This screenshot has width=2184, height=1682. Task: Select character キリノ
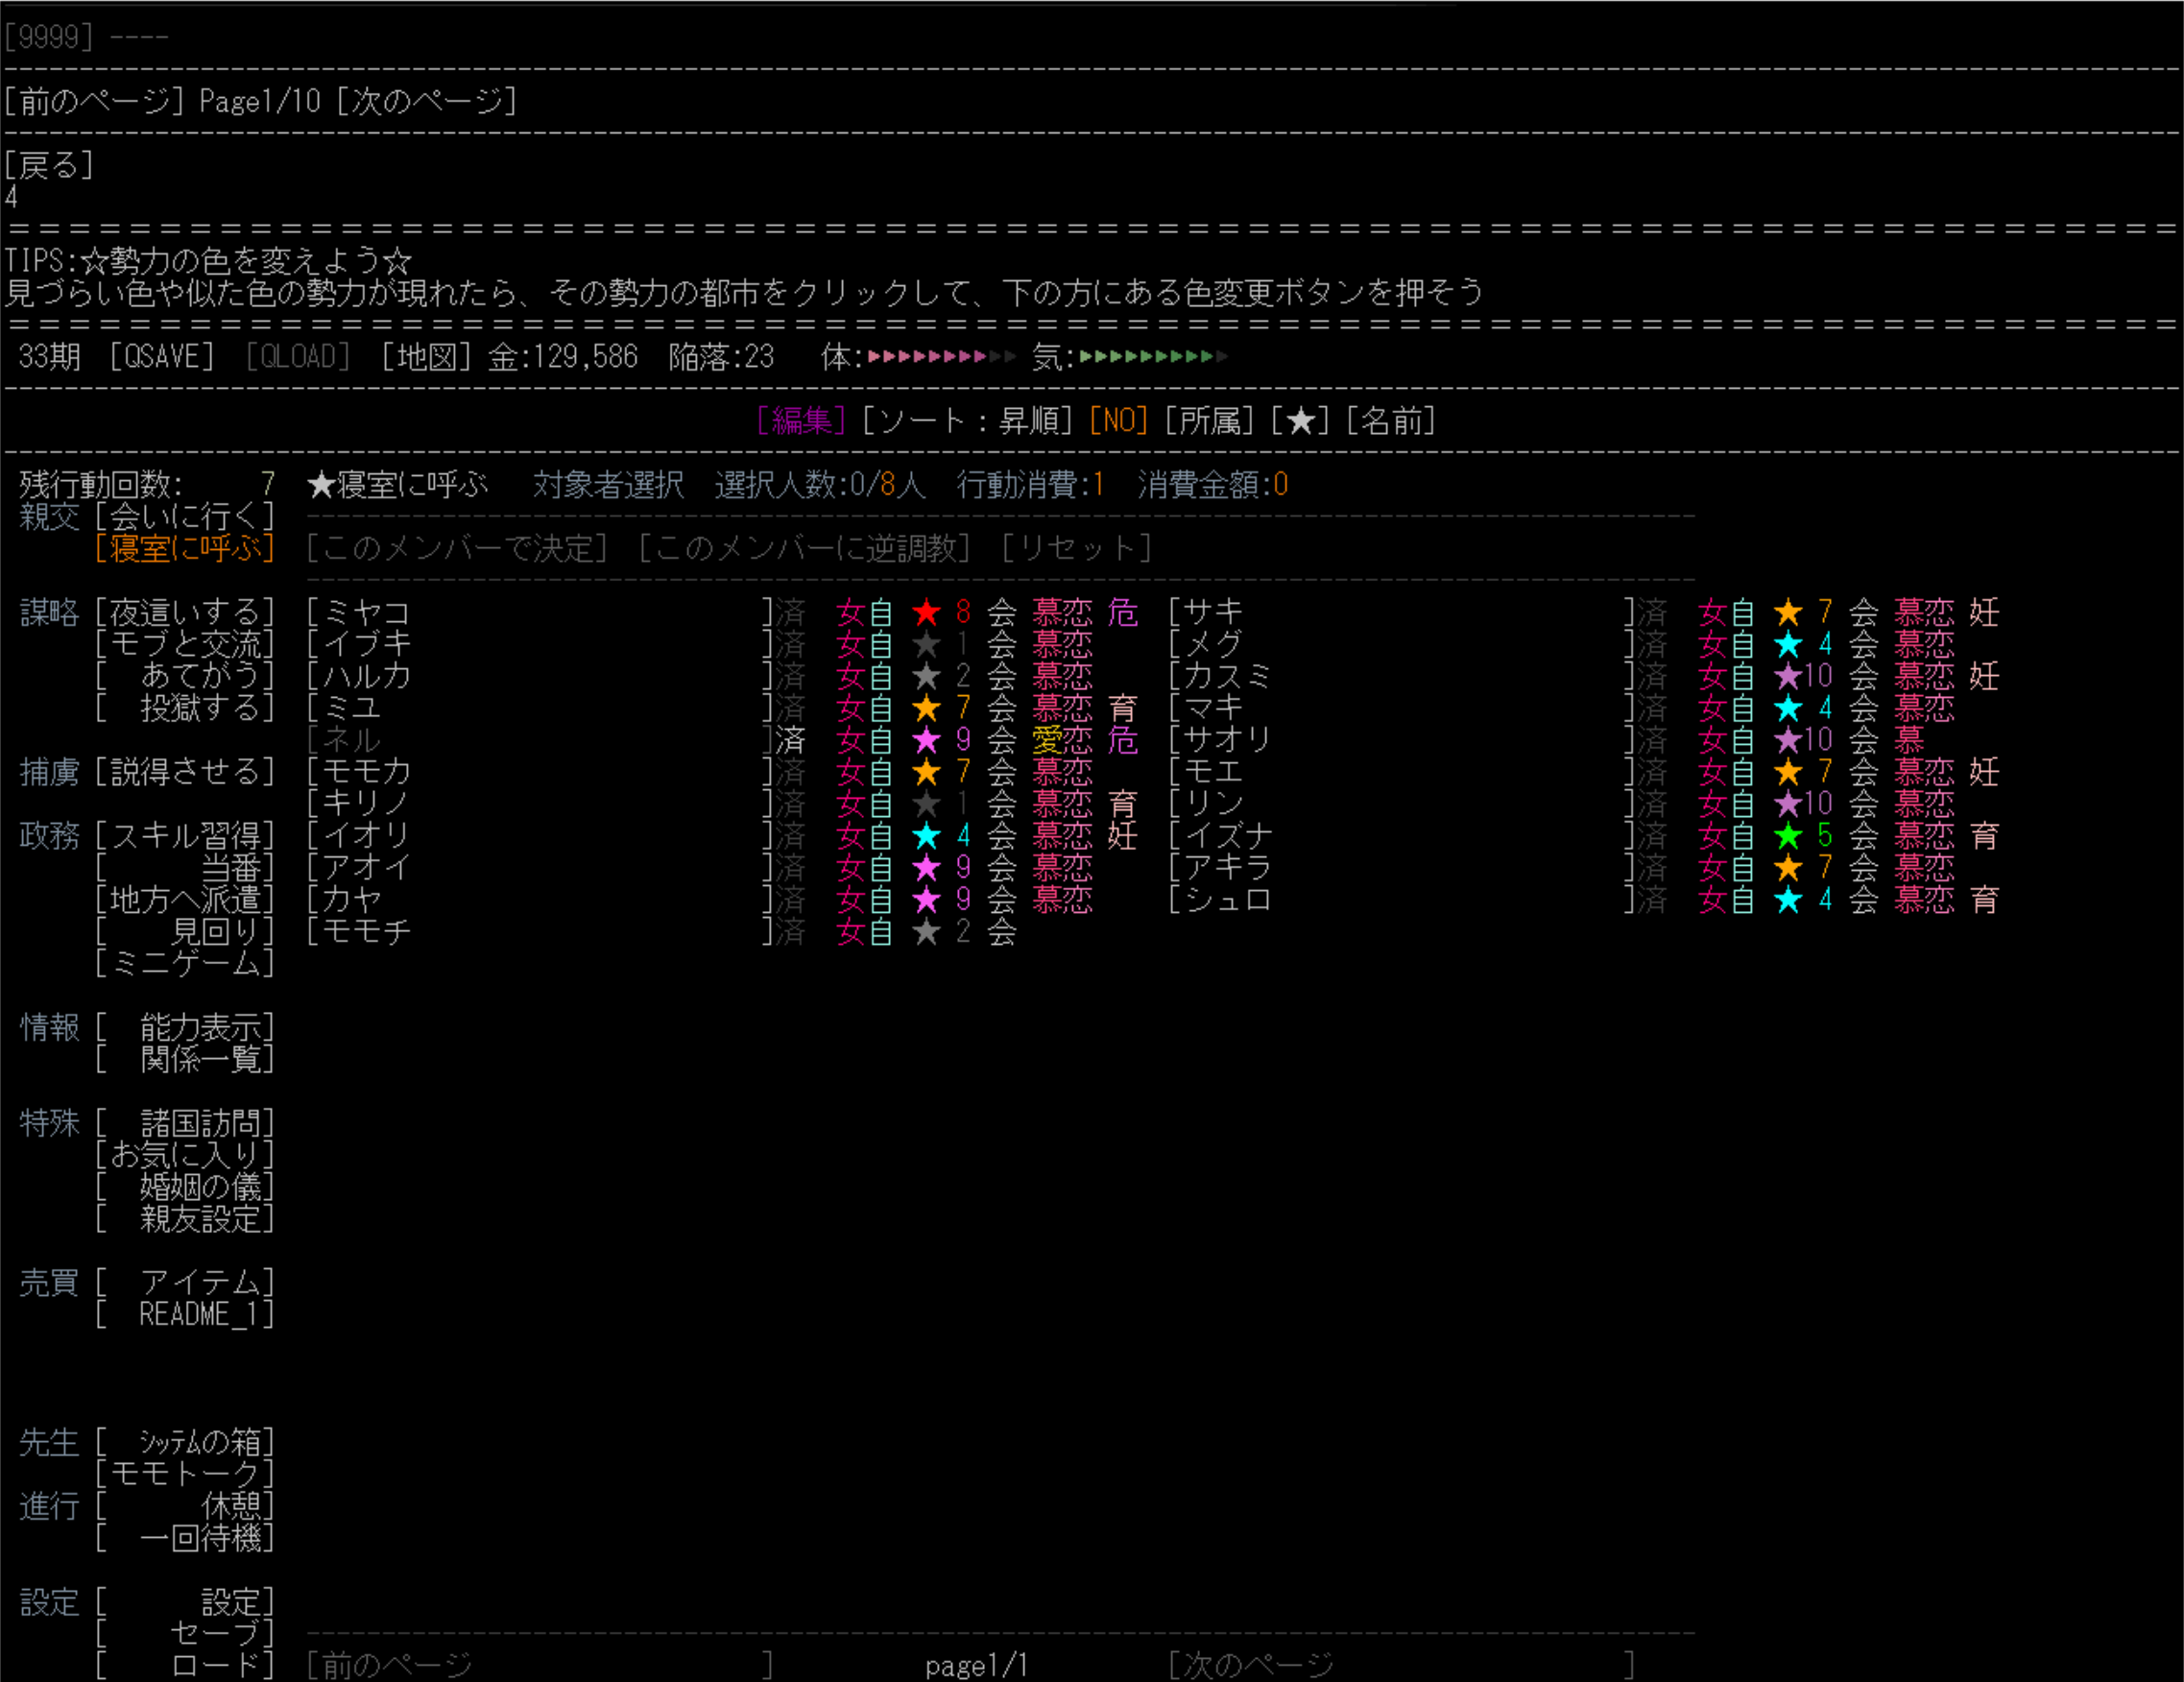click(x=540, y=804)
